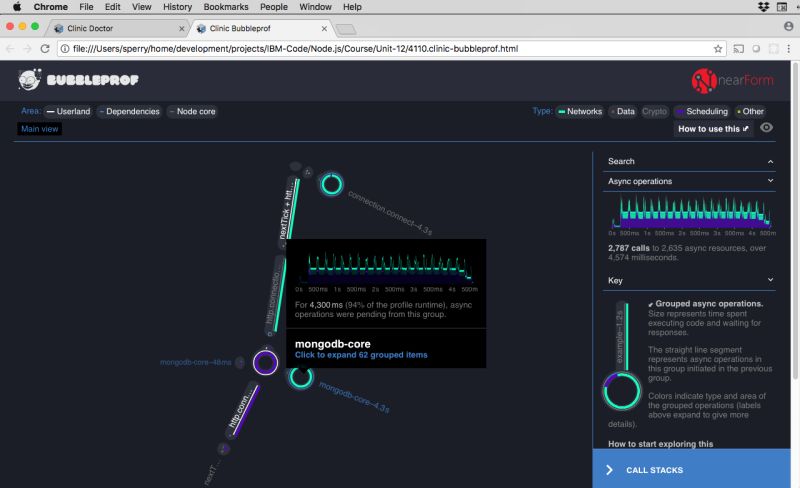This screenshot has height=488, width=800.
Task: Toggle Scheduling type filter
Action: [x=702, y=111]
